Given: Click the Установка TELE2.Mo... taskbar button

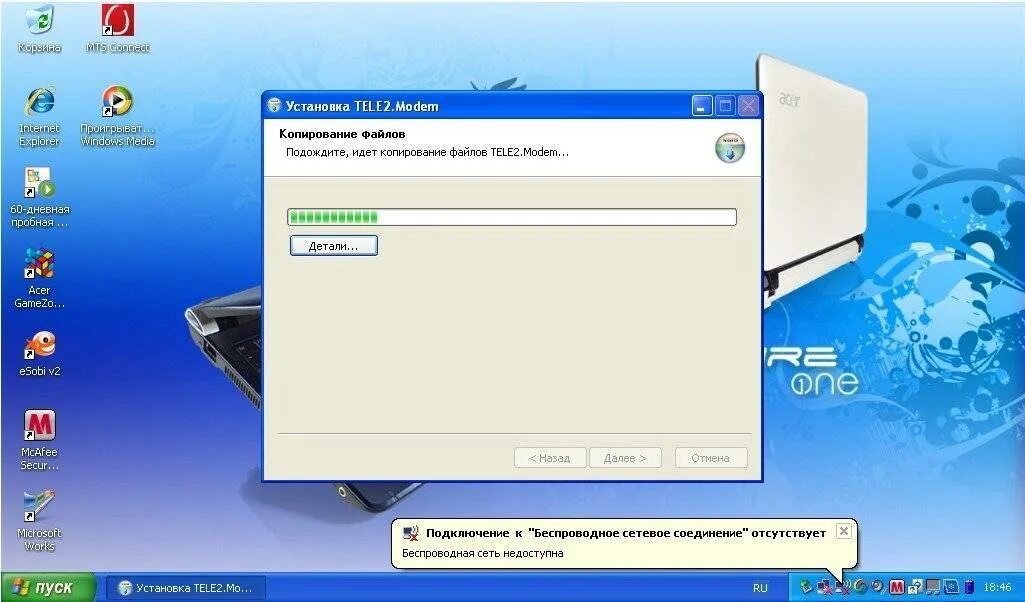Looking at the screenshot, I should tap(186, 588).
